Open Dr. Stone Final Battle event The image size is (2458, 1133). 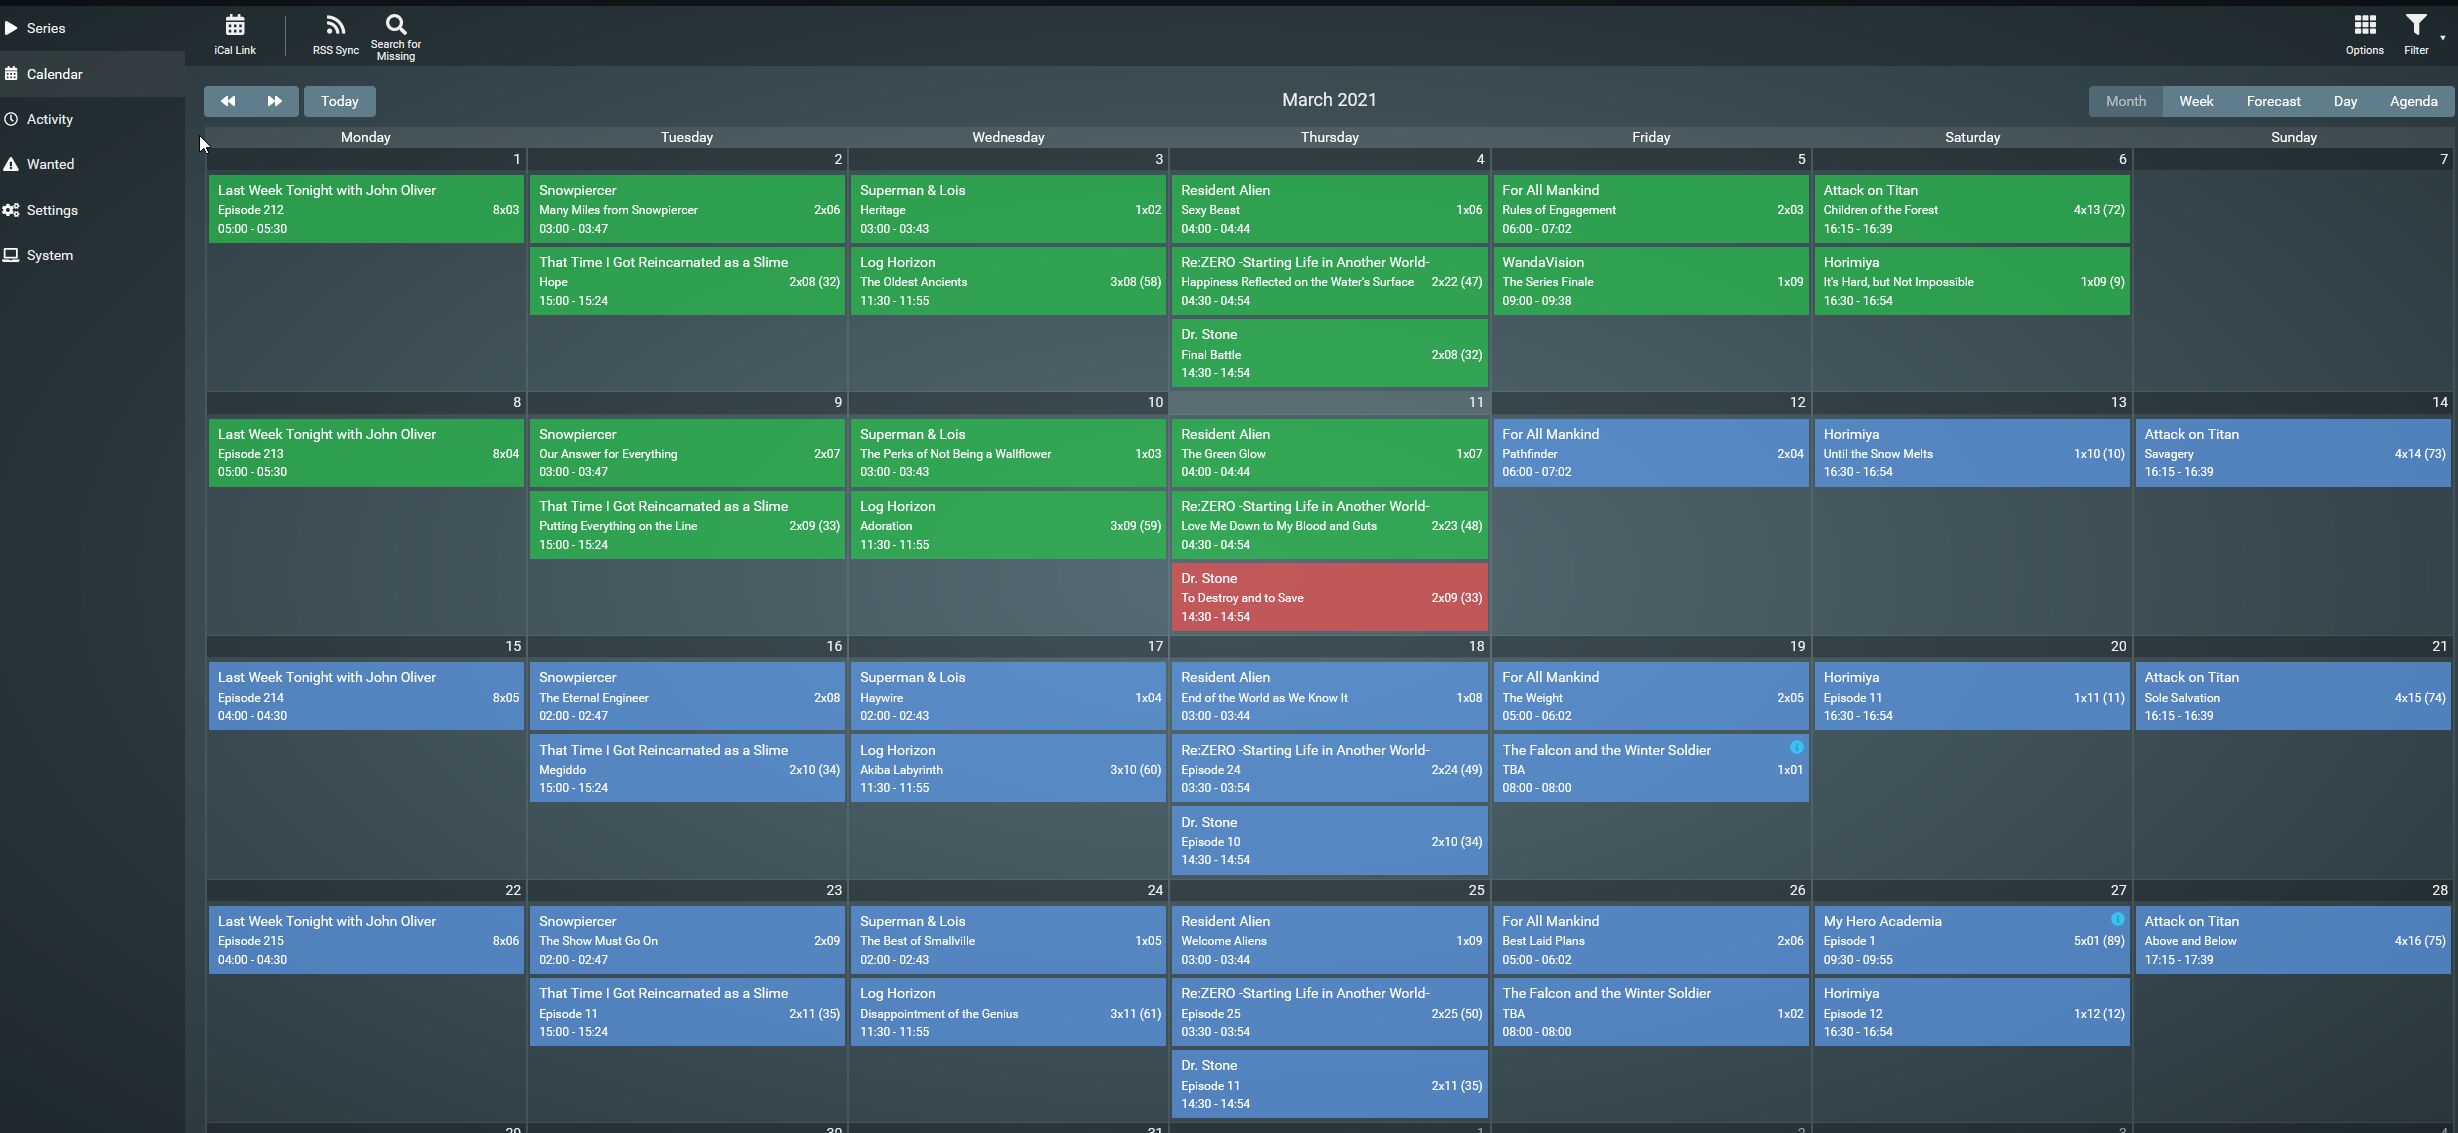coord(1329,353)
